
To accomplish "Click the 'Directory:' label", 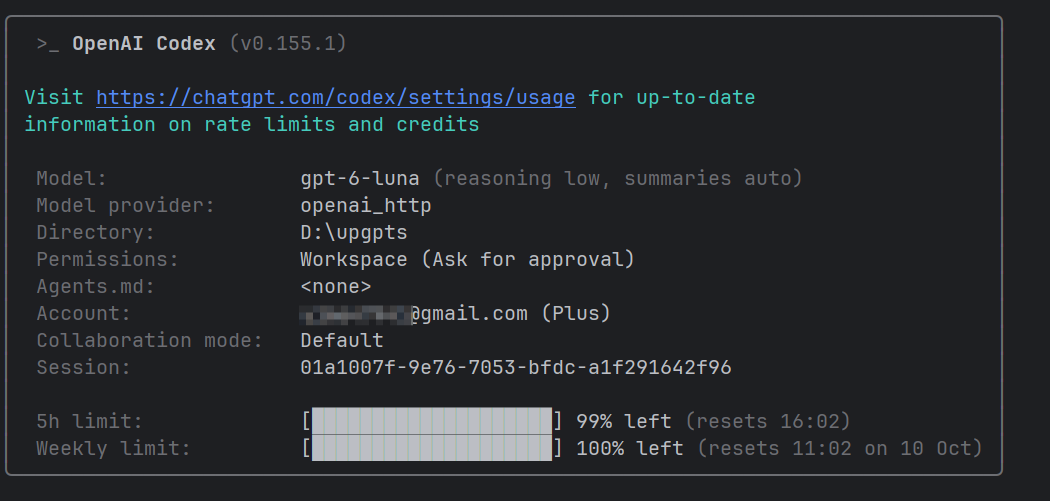I will (95, 232).
